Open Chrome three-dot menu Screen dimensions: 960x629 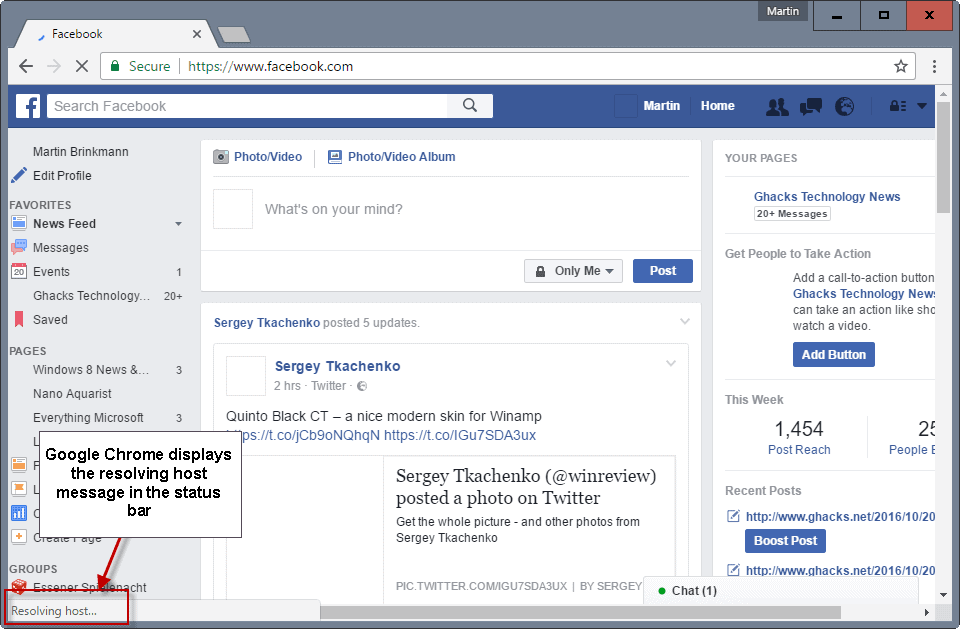click(934, 67)
